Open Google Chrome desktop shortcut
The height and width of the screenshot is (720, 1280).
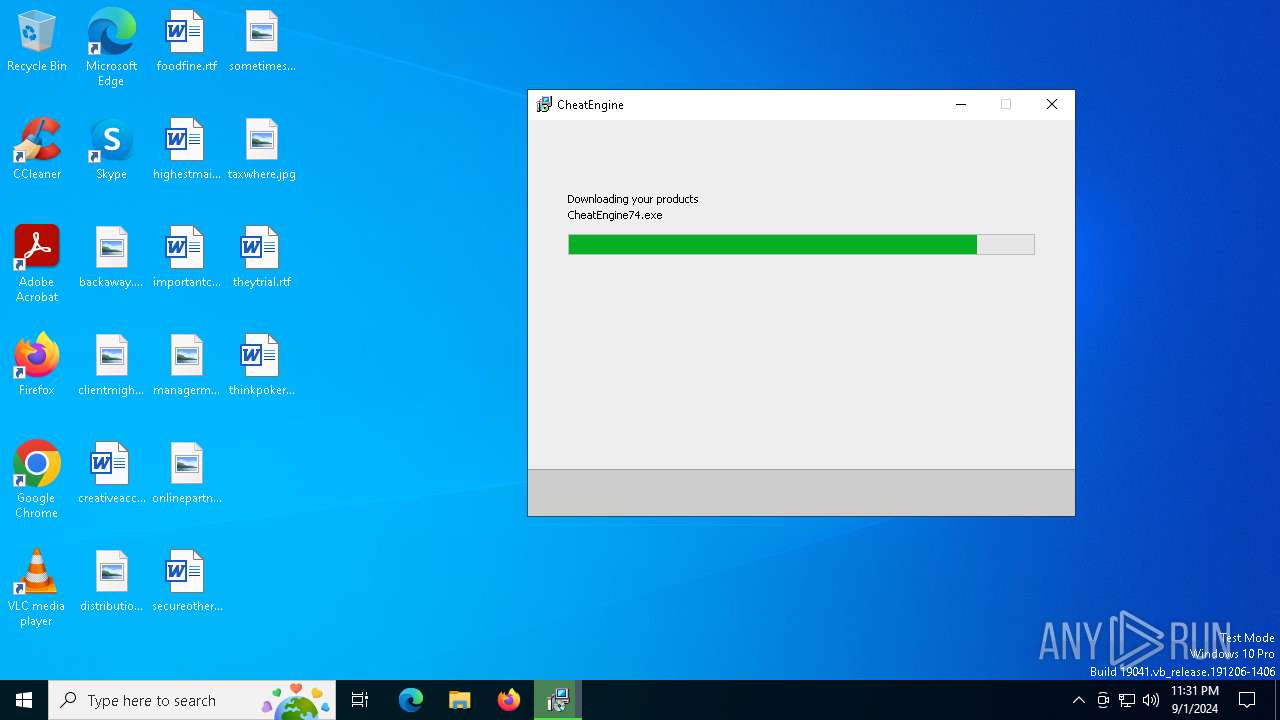[37, 480]
